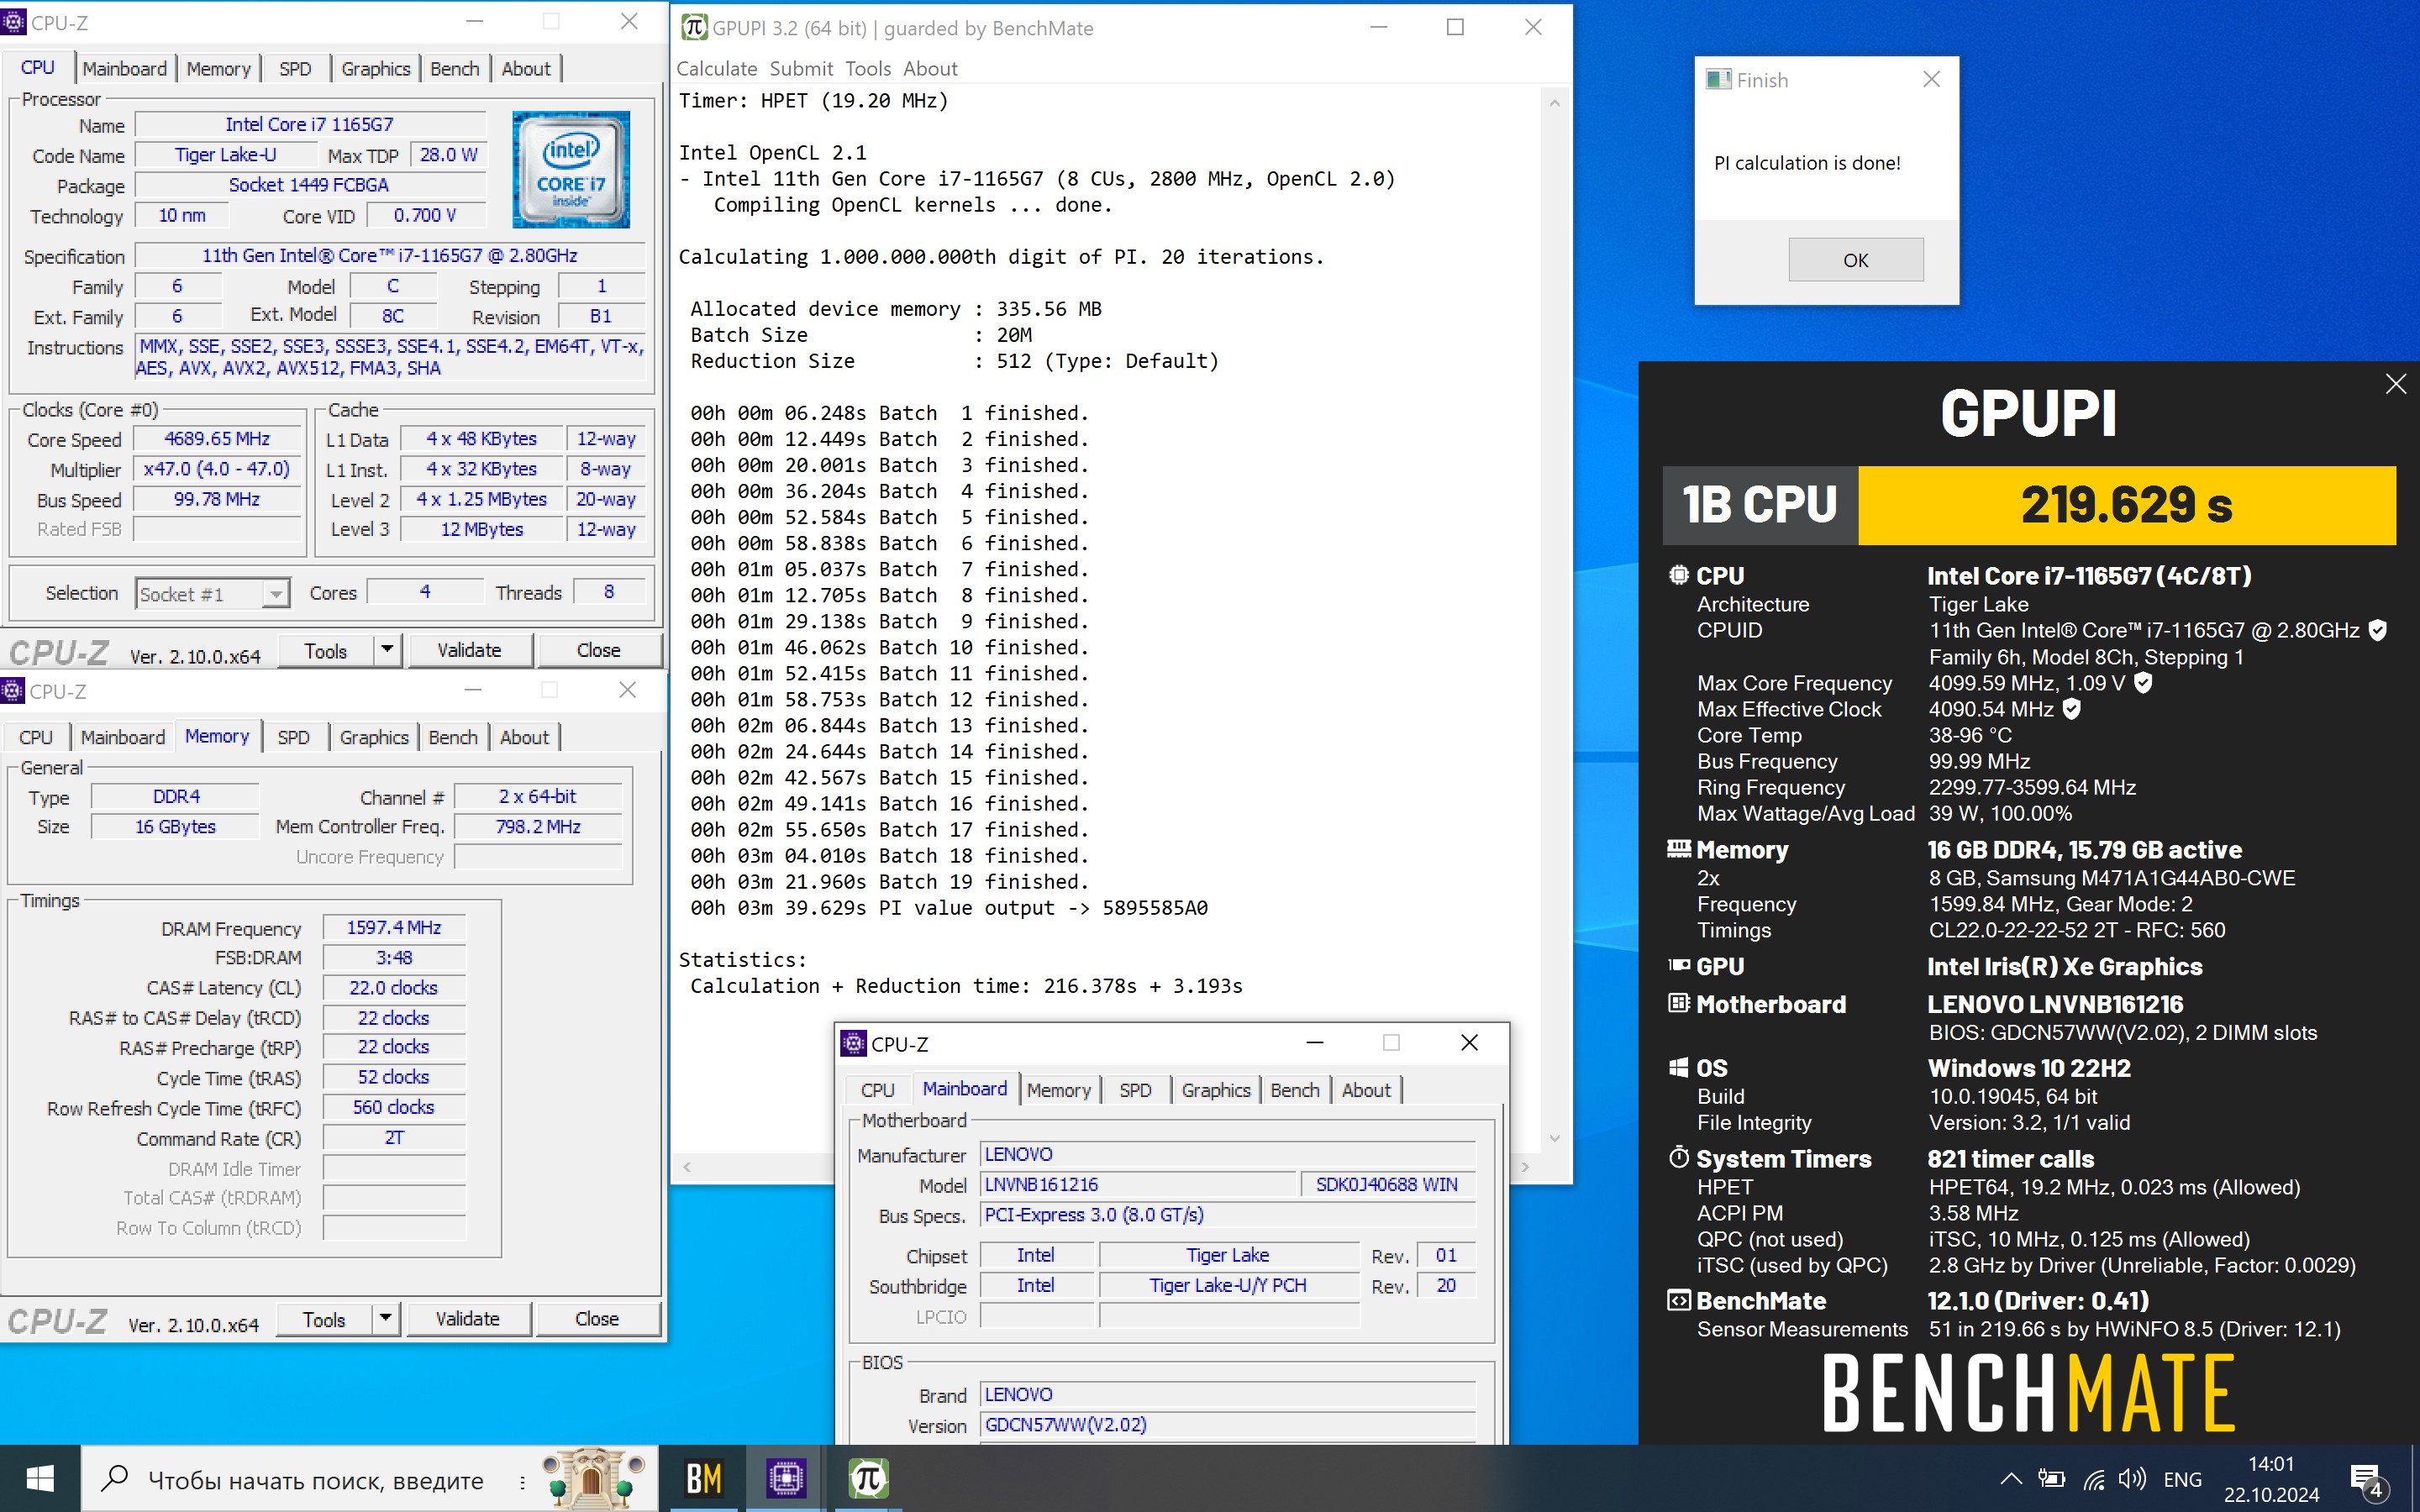Click the Motherboard icon in BenchMate panel

pyautogui.click(x=1678, y=1003)
